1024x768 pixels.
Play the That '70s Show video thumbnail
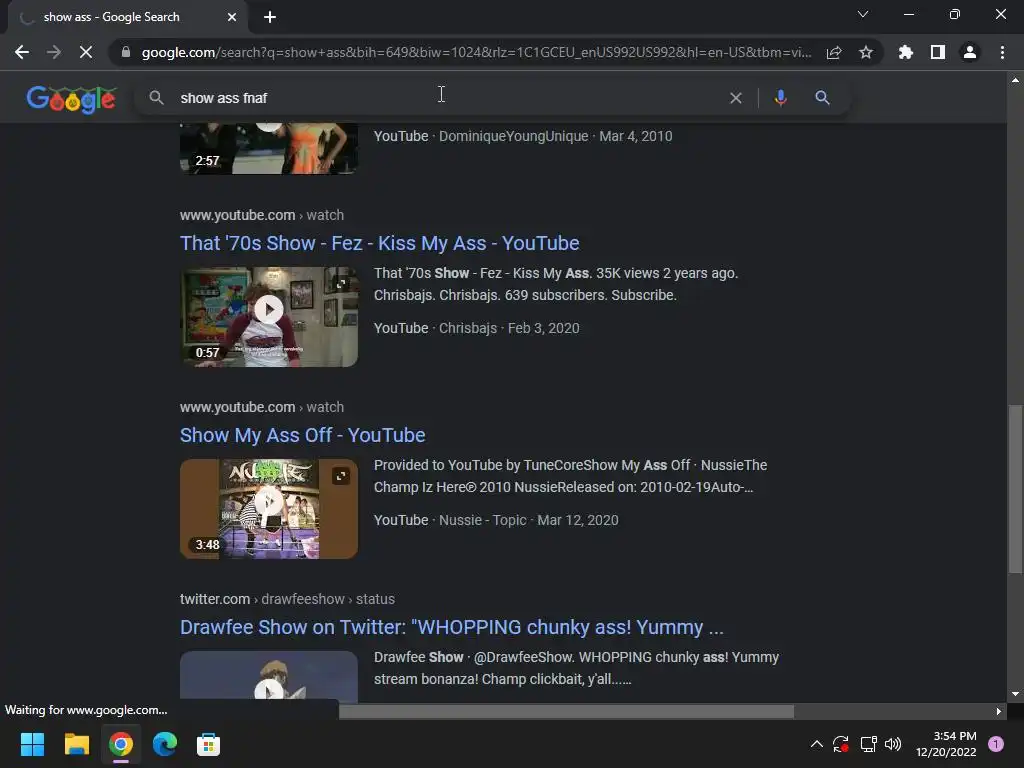(x=269, y=317)
